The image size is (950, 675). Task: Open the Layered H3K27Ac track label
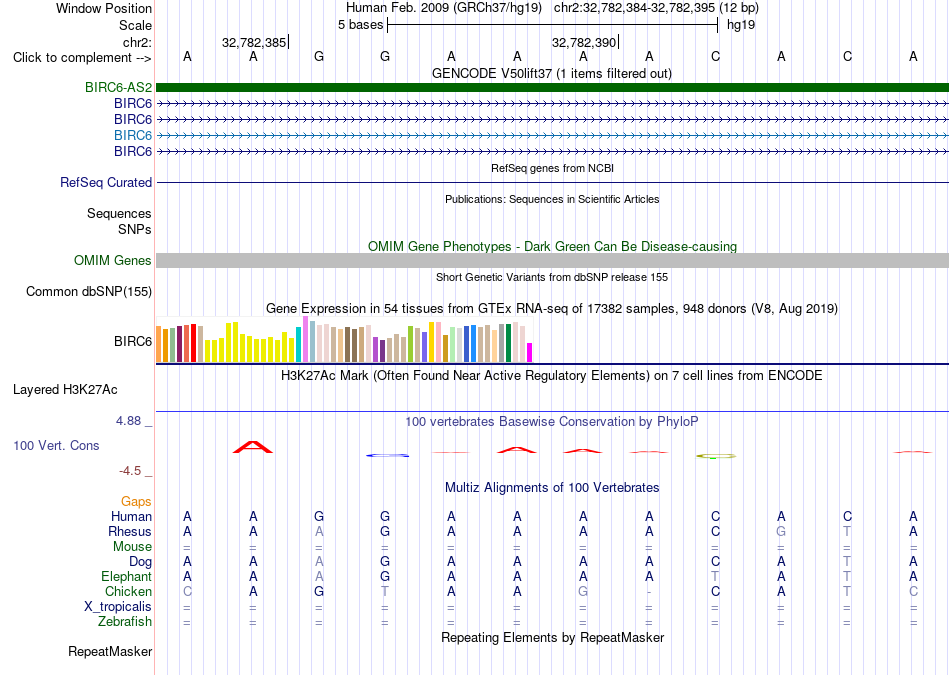[x=65, y=390]
